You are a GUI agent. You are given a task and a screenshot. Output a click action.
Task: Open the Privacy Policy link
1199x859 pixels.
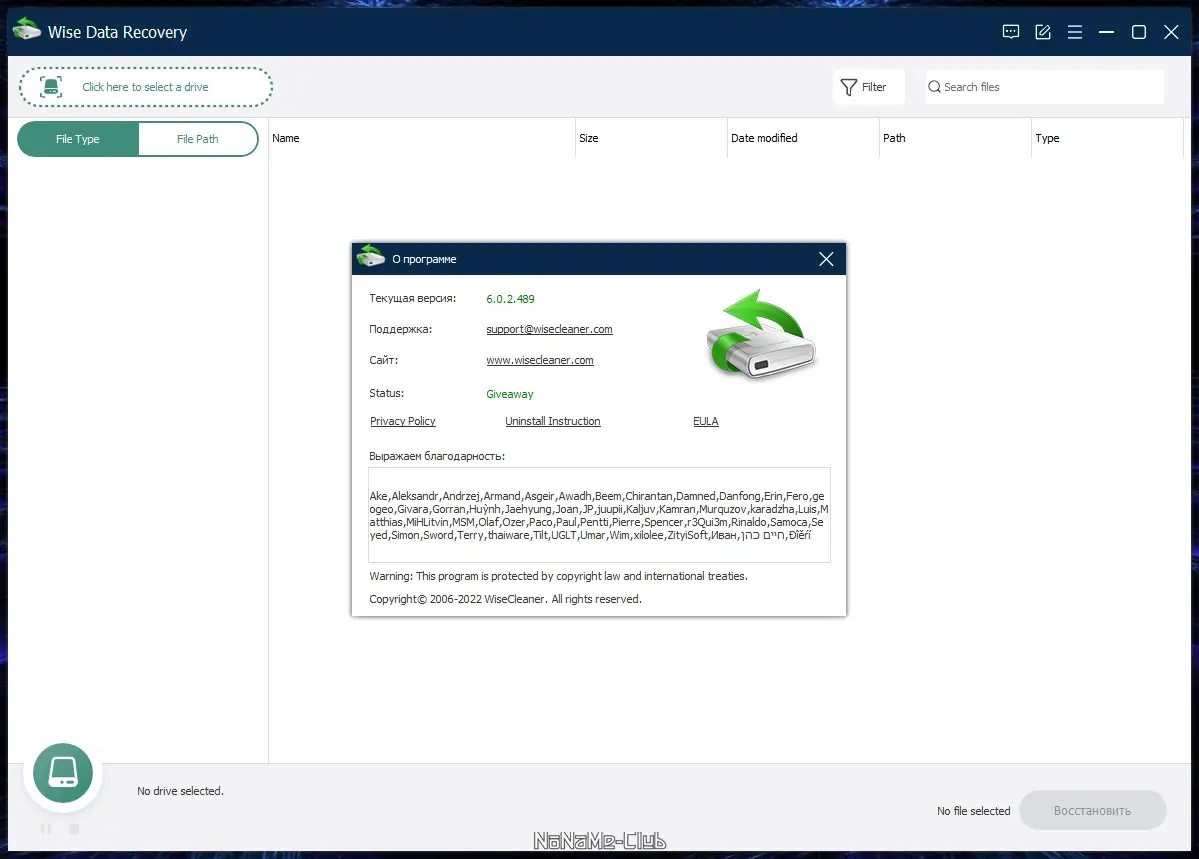click(402, 421)
